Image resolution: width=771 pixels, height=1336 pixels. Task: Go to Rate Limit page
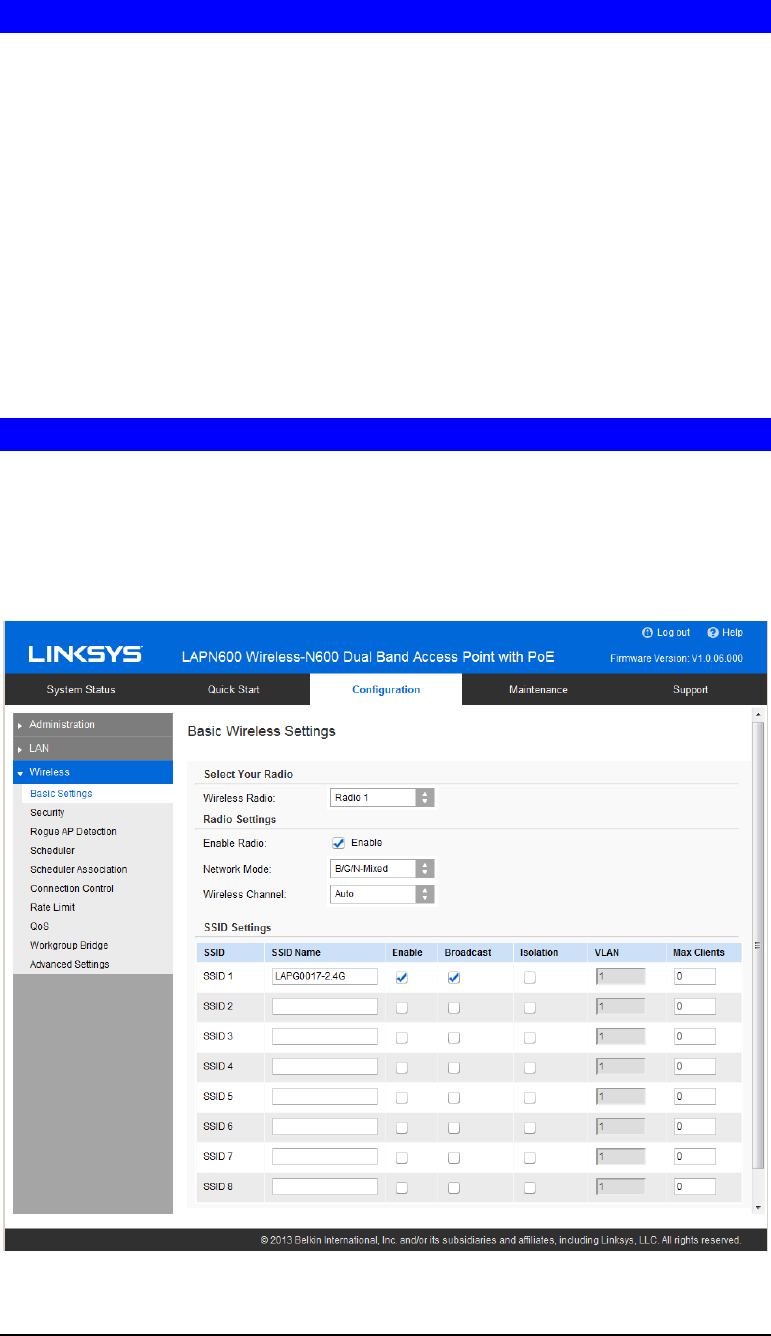(53, 907)
